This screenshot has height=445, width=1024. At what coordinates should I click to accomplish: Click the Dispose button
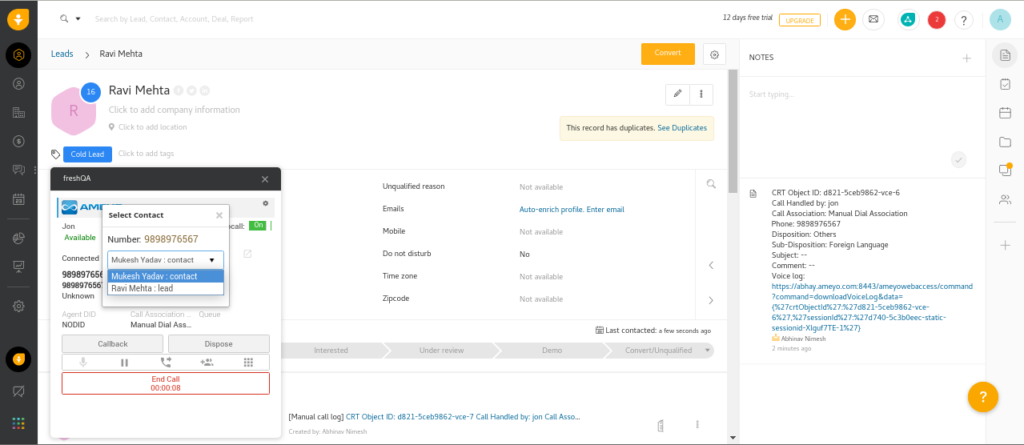pos(219,344)
